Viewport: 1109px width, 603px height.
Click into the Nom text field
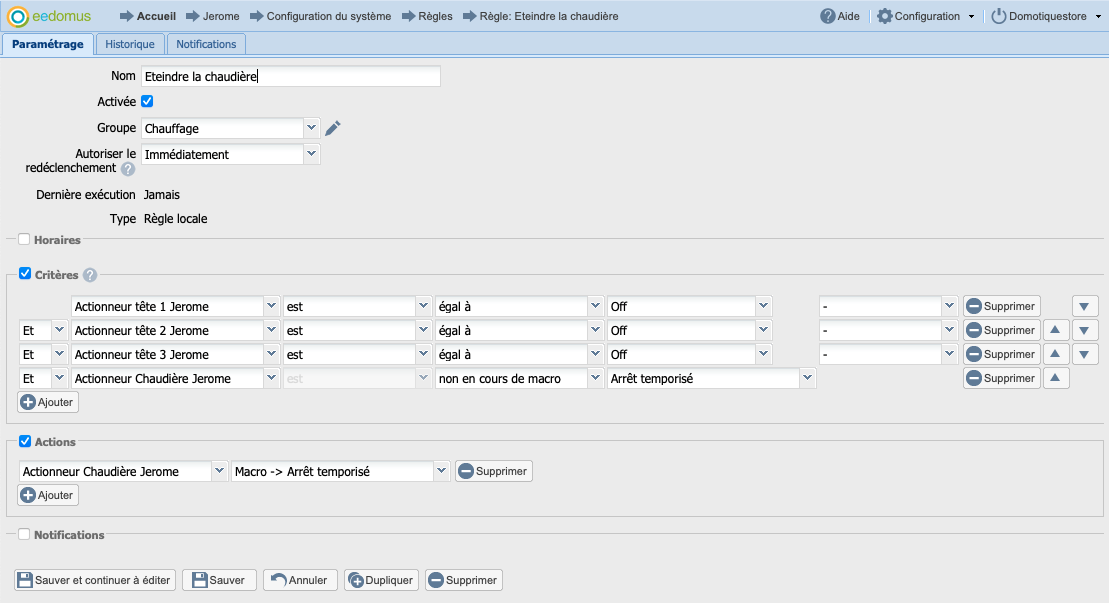tap(290, 76)
